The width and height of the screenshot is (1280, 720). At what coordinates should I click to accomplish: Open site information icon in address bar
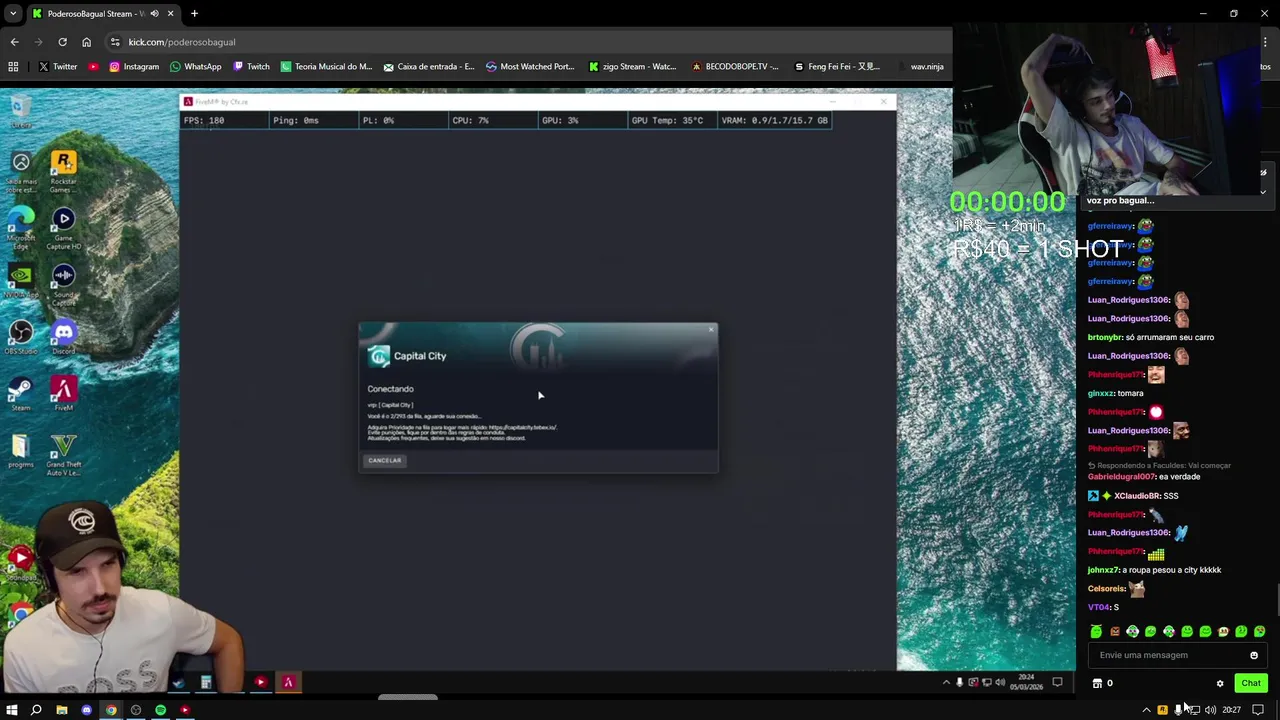[x=115, y=42]
